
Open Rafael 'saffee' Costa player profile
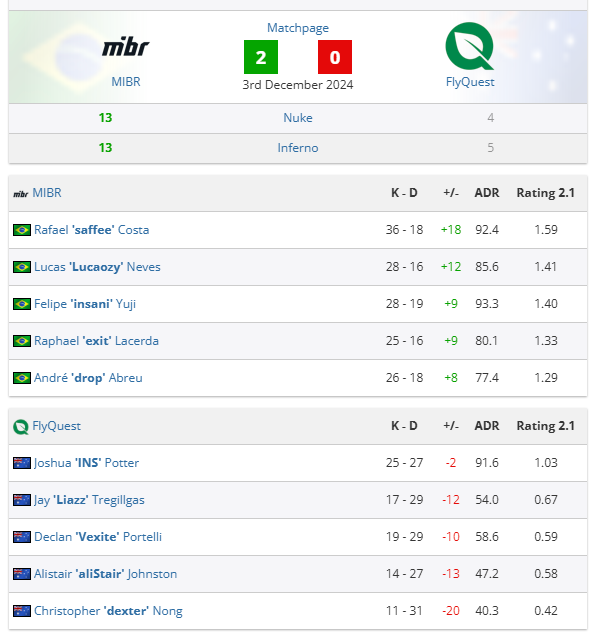tap(91, 230)
